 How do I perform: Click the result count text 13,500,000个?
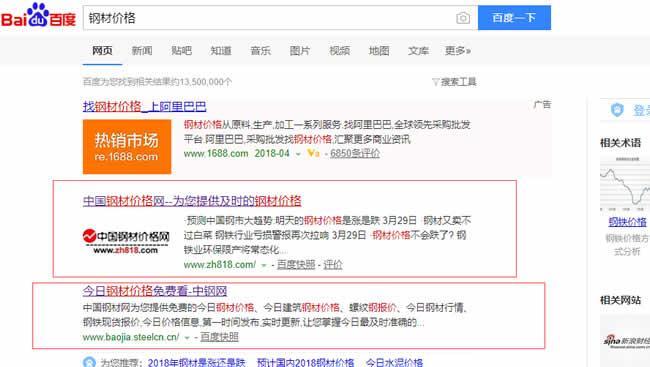point(206,82)
